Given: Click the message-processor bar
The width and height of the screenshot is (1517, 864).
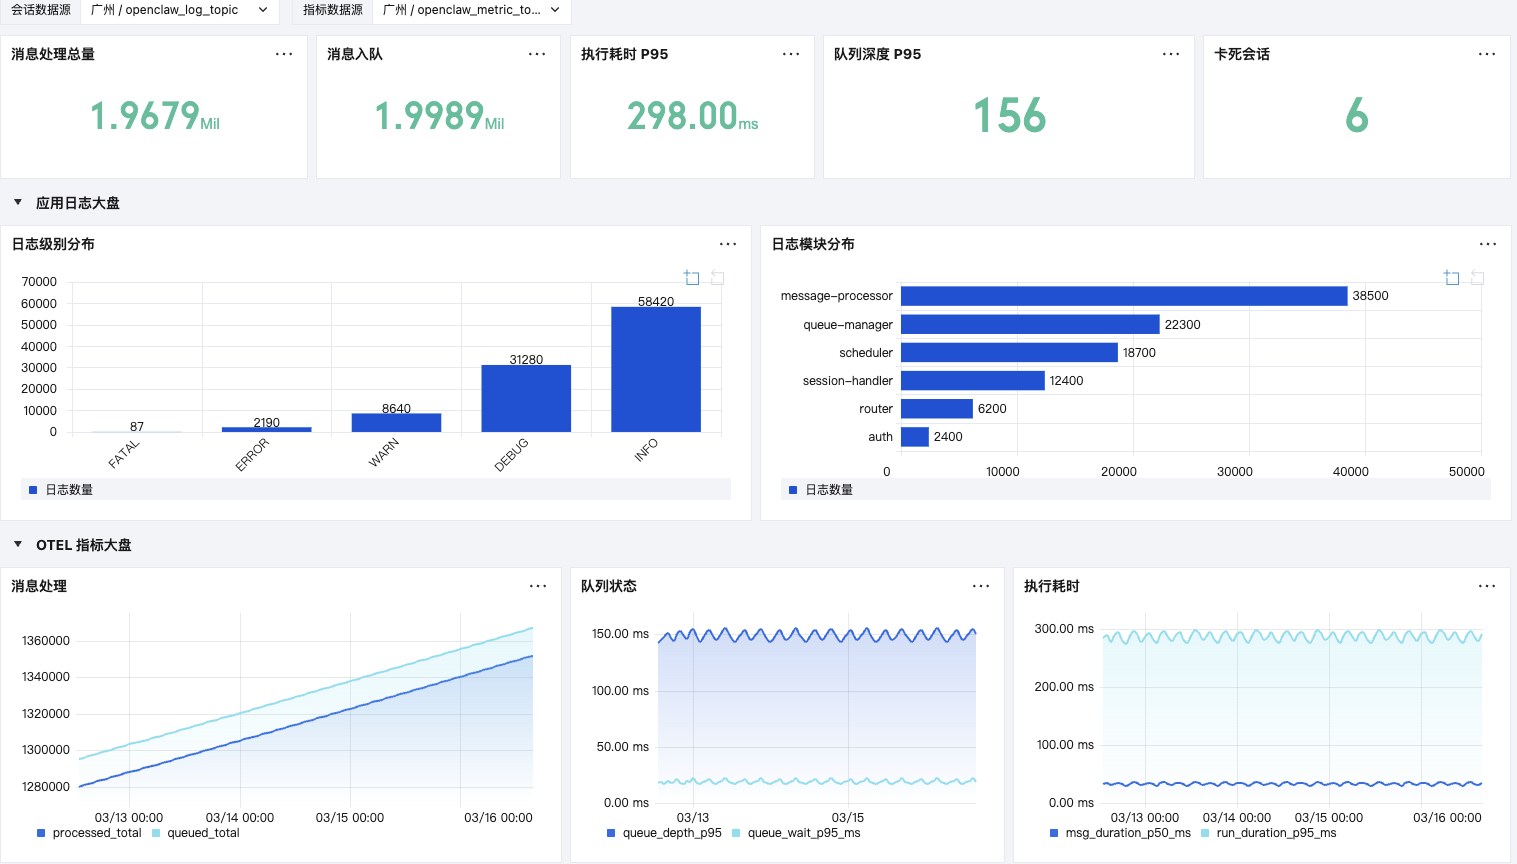Looking at the screenshot, I should [x=1123, y=296].
